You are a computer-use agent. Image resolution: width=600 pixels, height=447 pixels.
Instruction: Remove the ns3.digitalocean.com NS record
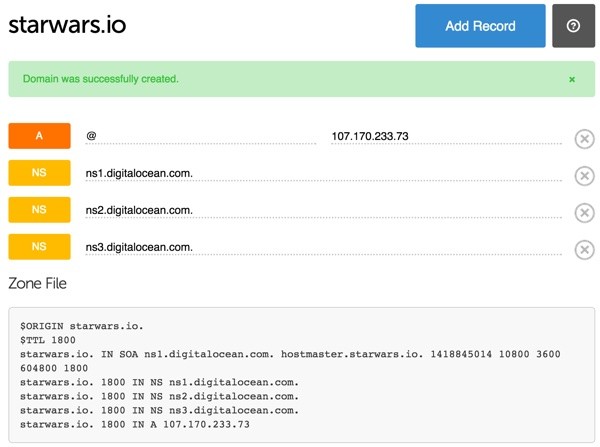pyautogui.click(x=584, y=250)
